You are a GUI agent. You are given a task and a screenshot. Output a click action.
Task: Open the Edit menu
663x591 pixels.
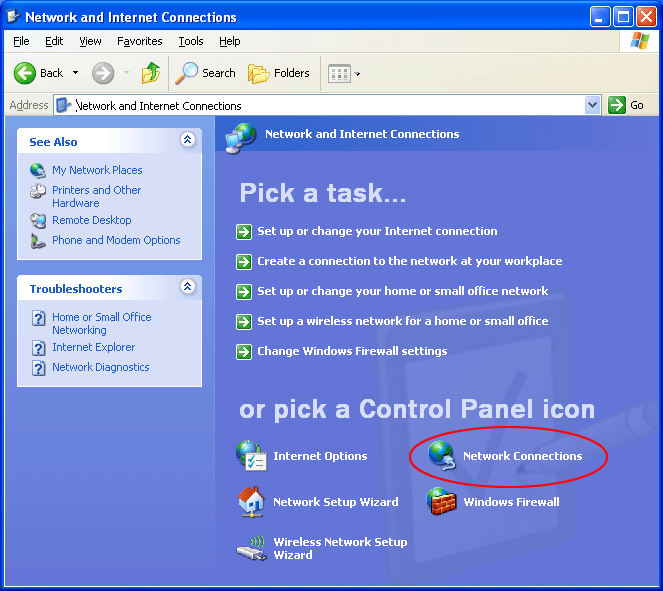pyautogui.click(x=54, y=41)
